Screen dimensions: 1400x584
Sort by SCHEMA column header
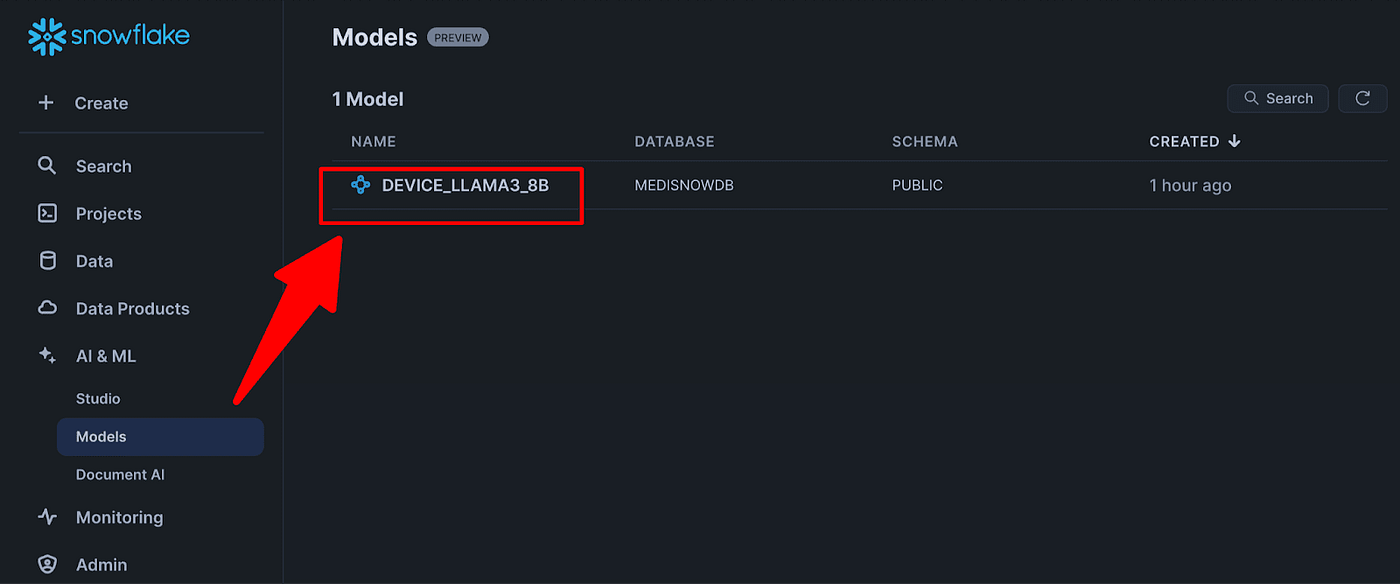[x=925, y=141]
